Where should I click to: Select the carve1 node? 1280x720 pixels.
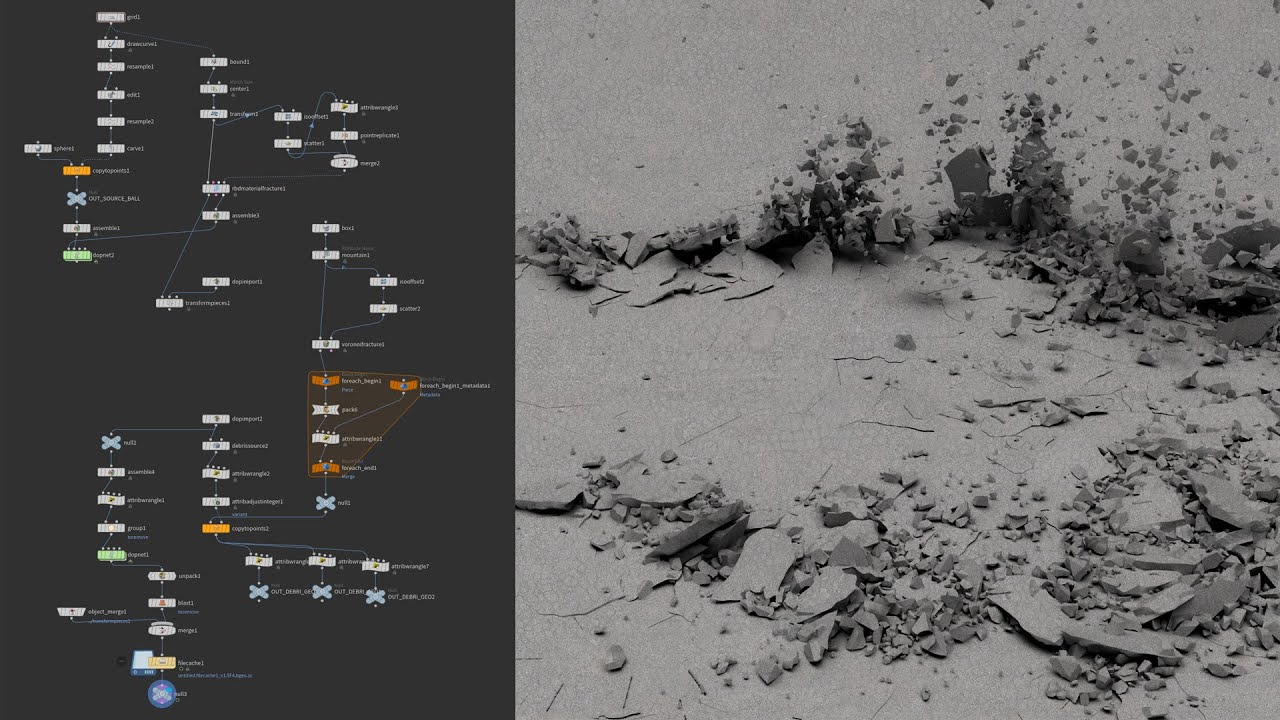pos(111,148)
